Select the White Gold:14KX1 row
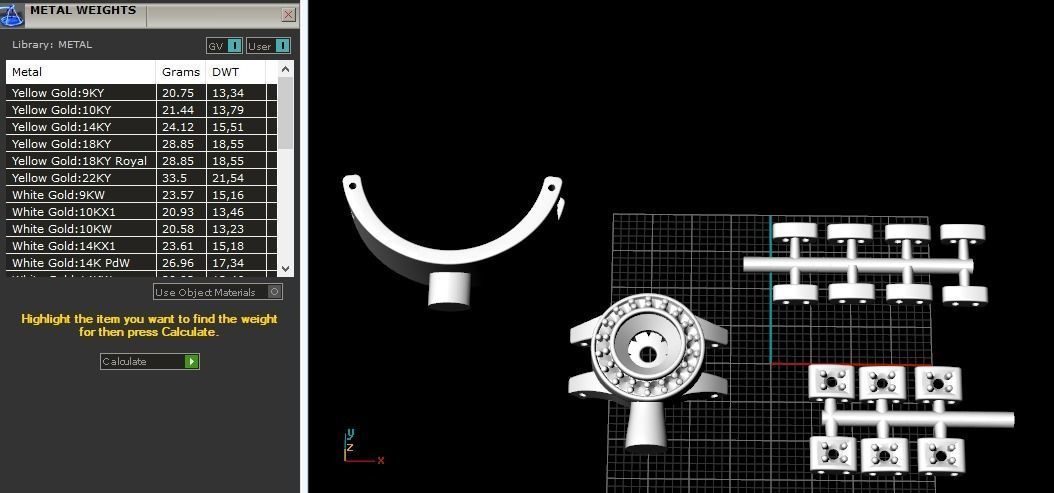Screen dimensions: 1054x493 click(x=141, y=246)
